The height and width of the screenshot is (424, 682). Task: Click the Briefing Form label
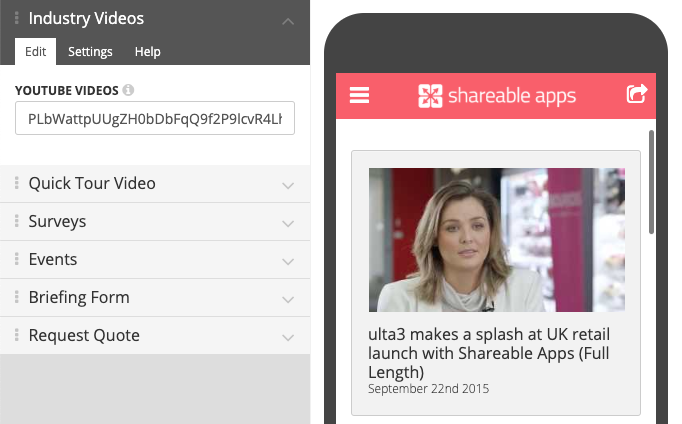79,297
